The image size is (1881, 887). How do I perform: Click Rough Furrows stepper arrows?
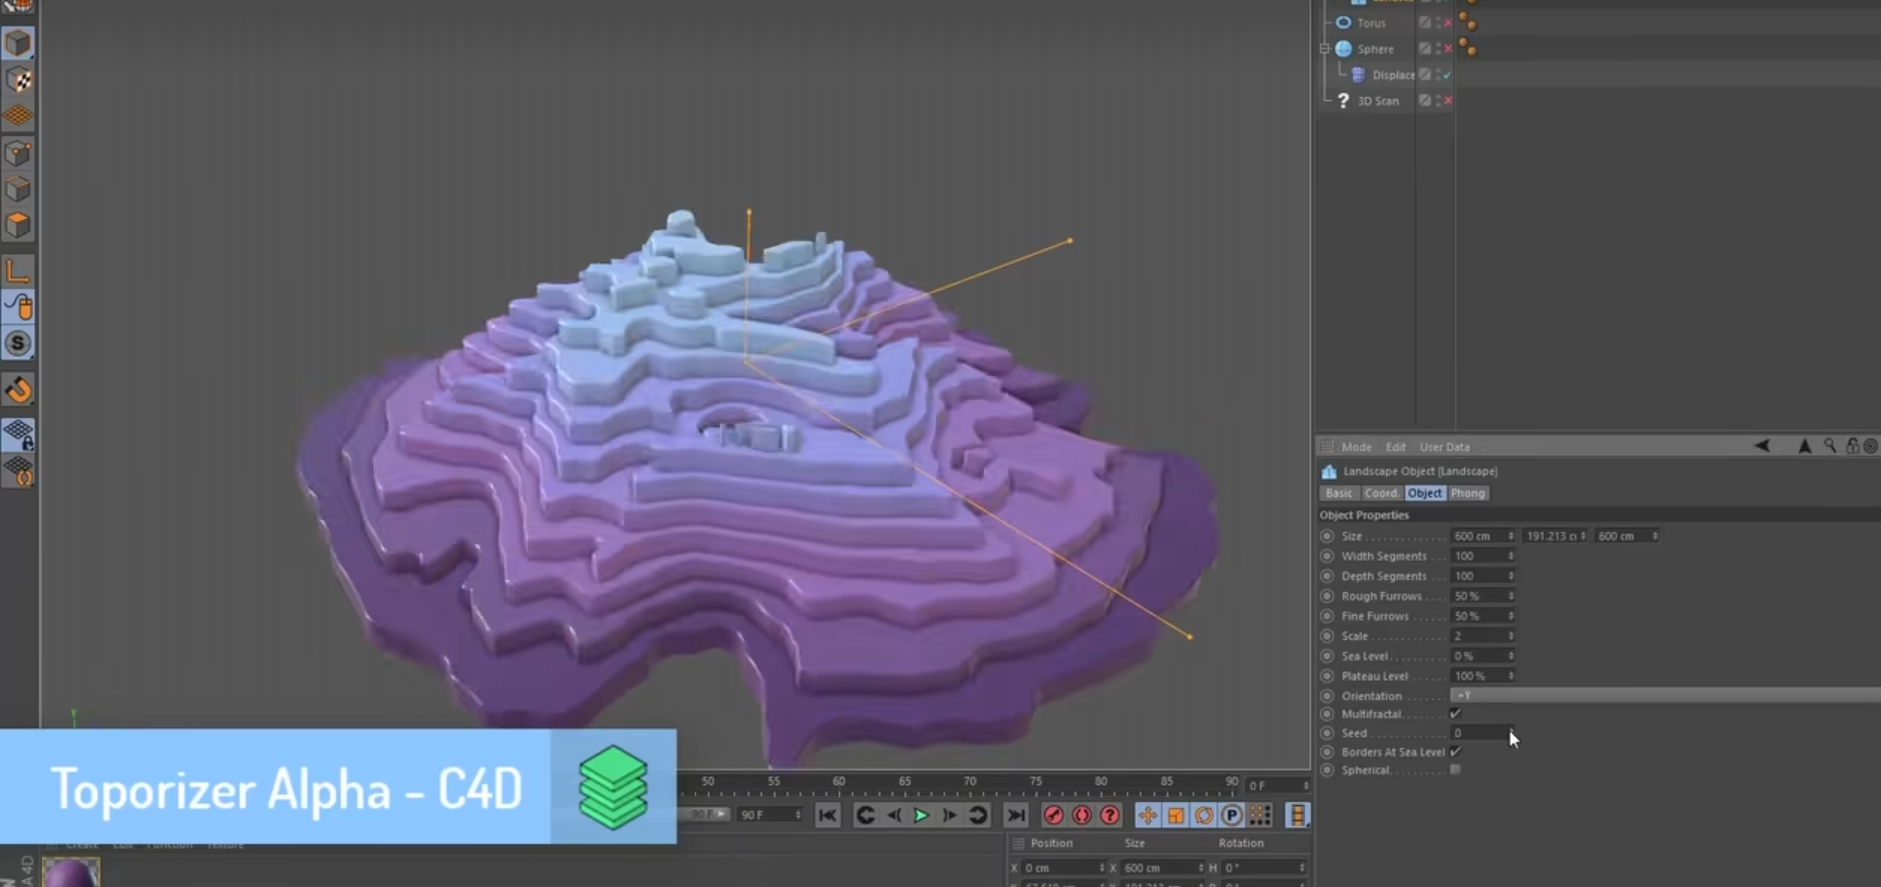[x=1511, y=596]
